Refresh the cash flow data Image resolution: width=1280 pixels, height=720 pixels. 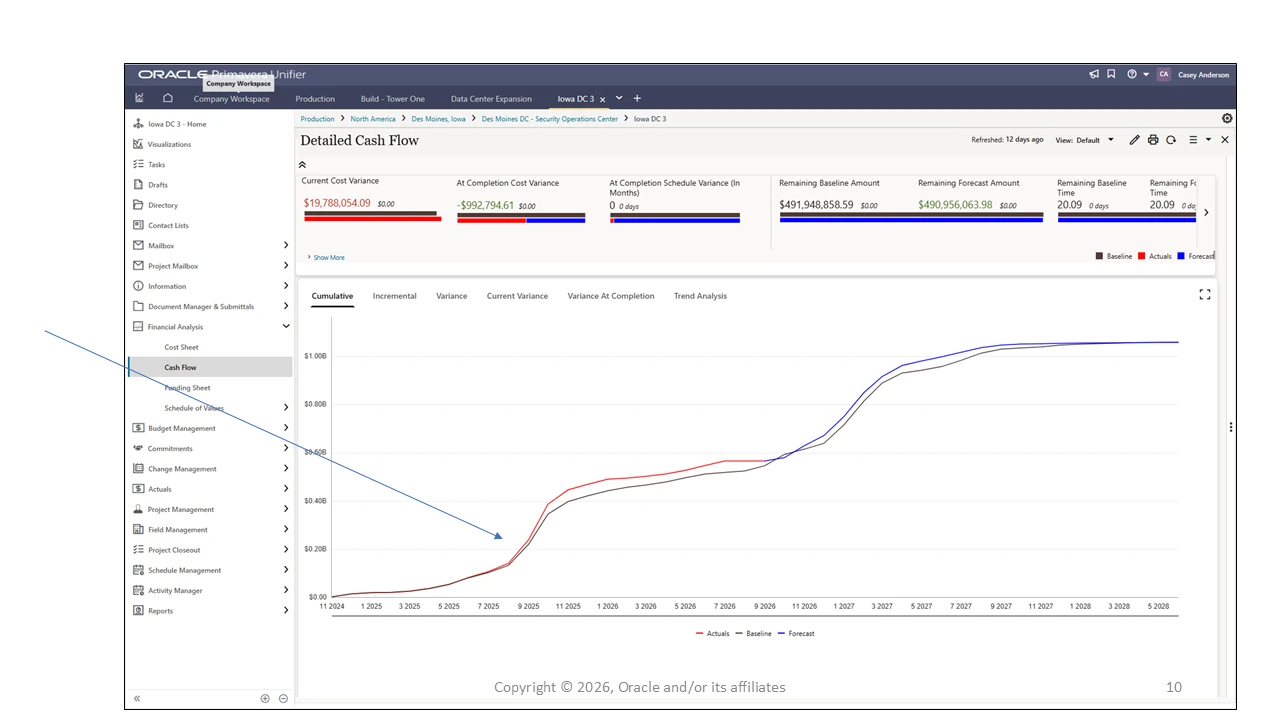click(1171, 140)
